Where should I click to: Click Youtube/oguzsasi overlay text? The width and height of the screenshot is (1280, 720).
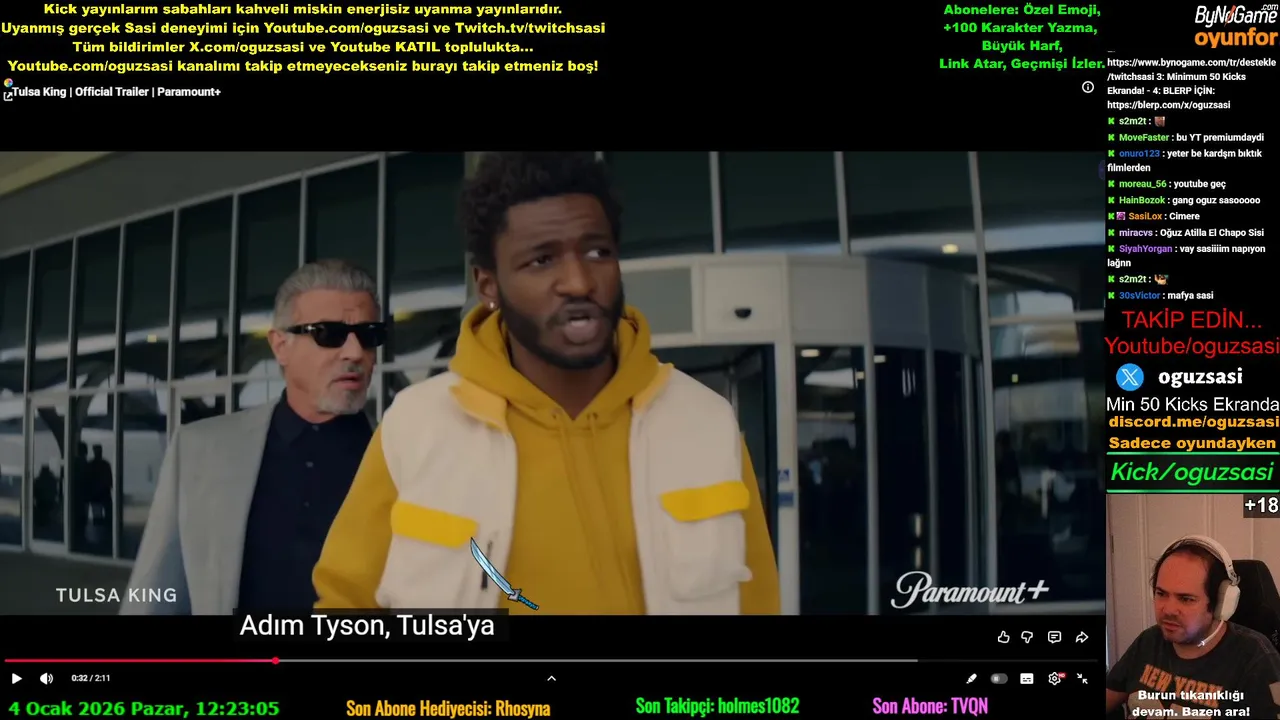1192,346
